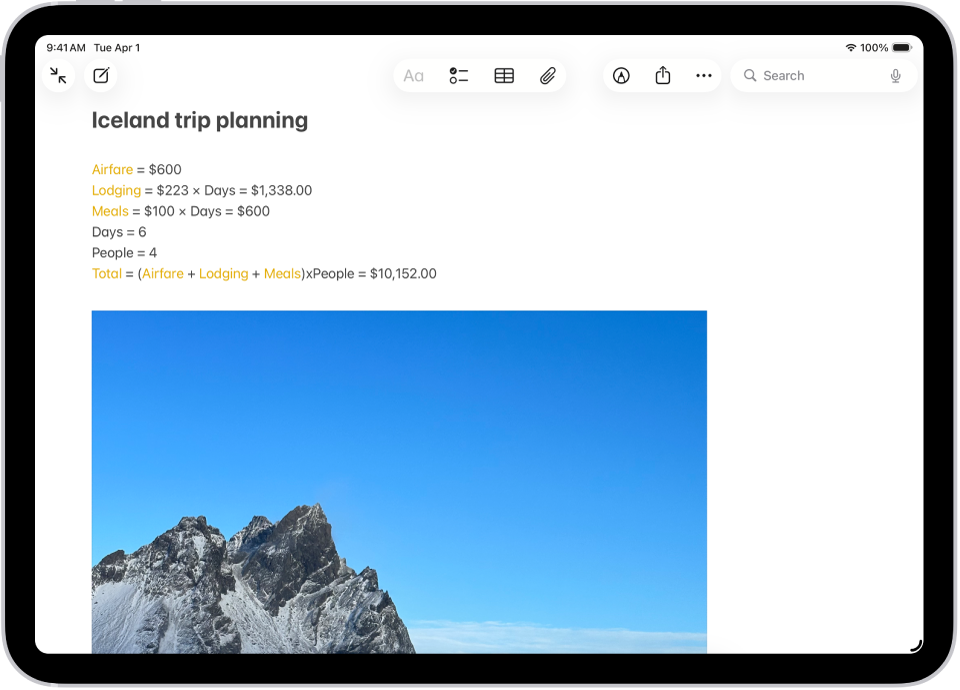Open the magnifying glass search icon
Screen dimensions: 960x690
point(750,75)
